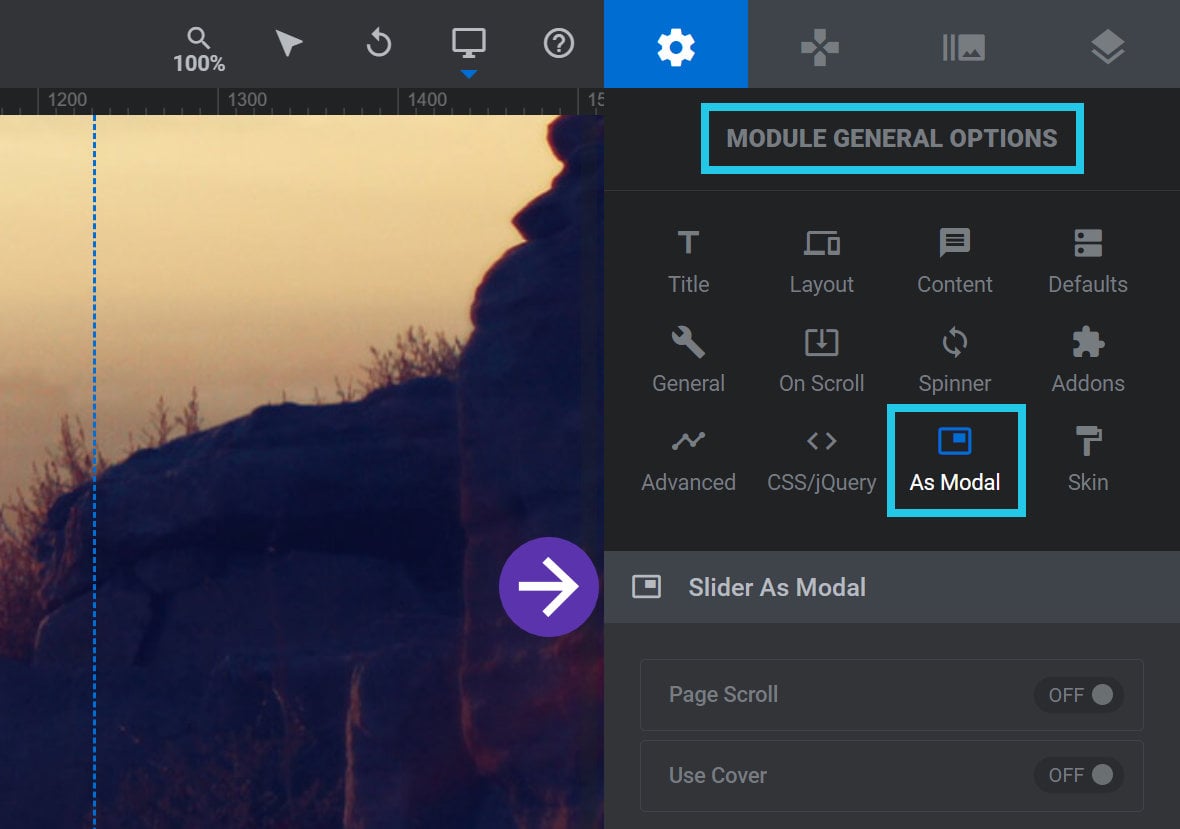Open the Defaults settings section
This screenshot has height=829, width=1180.
1088,262
